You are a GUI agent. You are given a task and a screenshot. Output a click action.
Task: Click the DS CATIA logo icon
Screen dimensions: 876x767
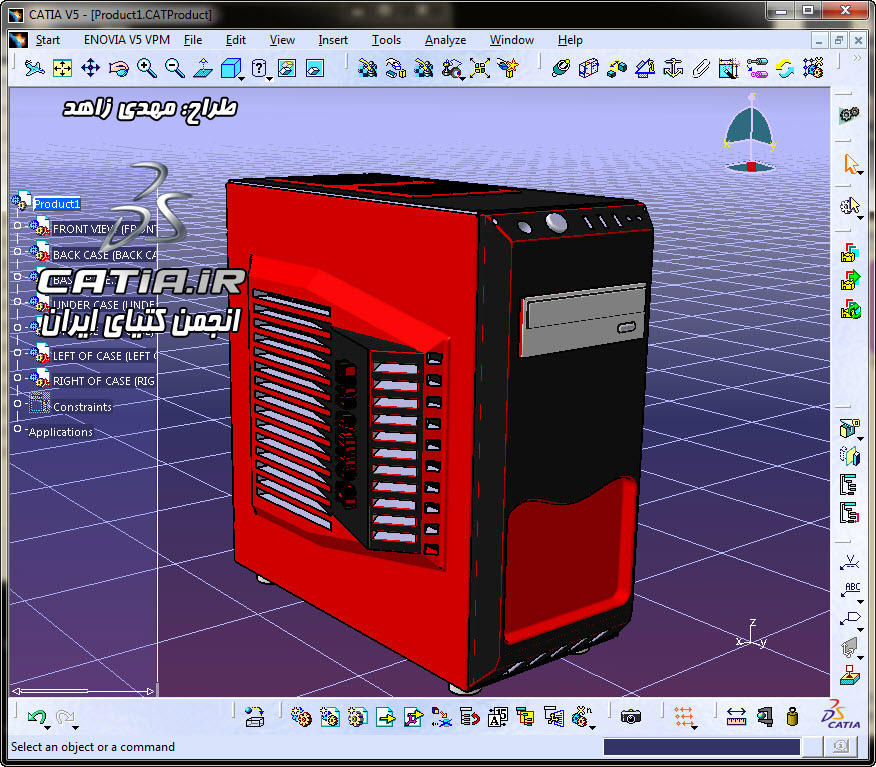point(840,714)
